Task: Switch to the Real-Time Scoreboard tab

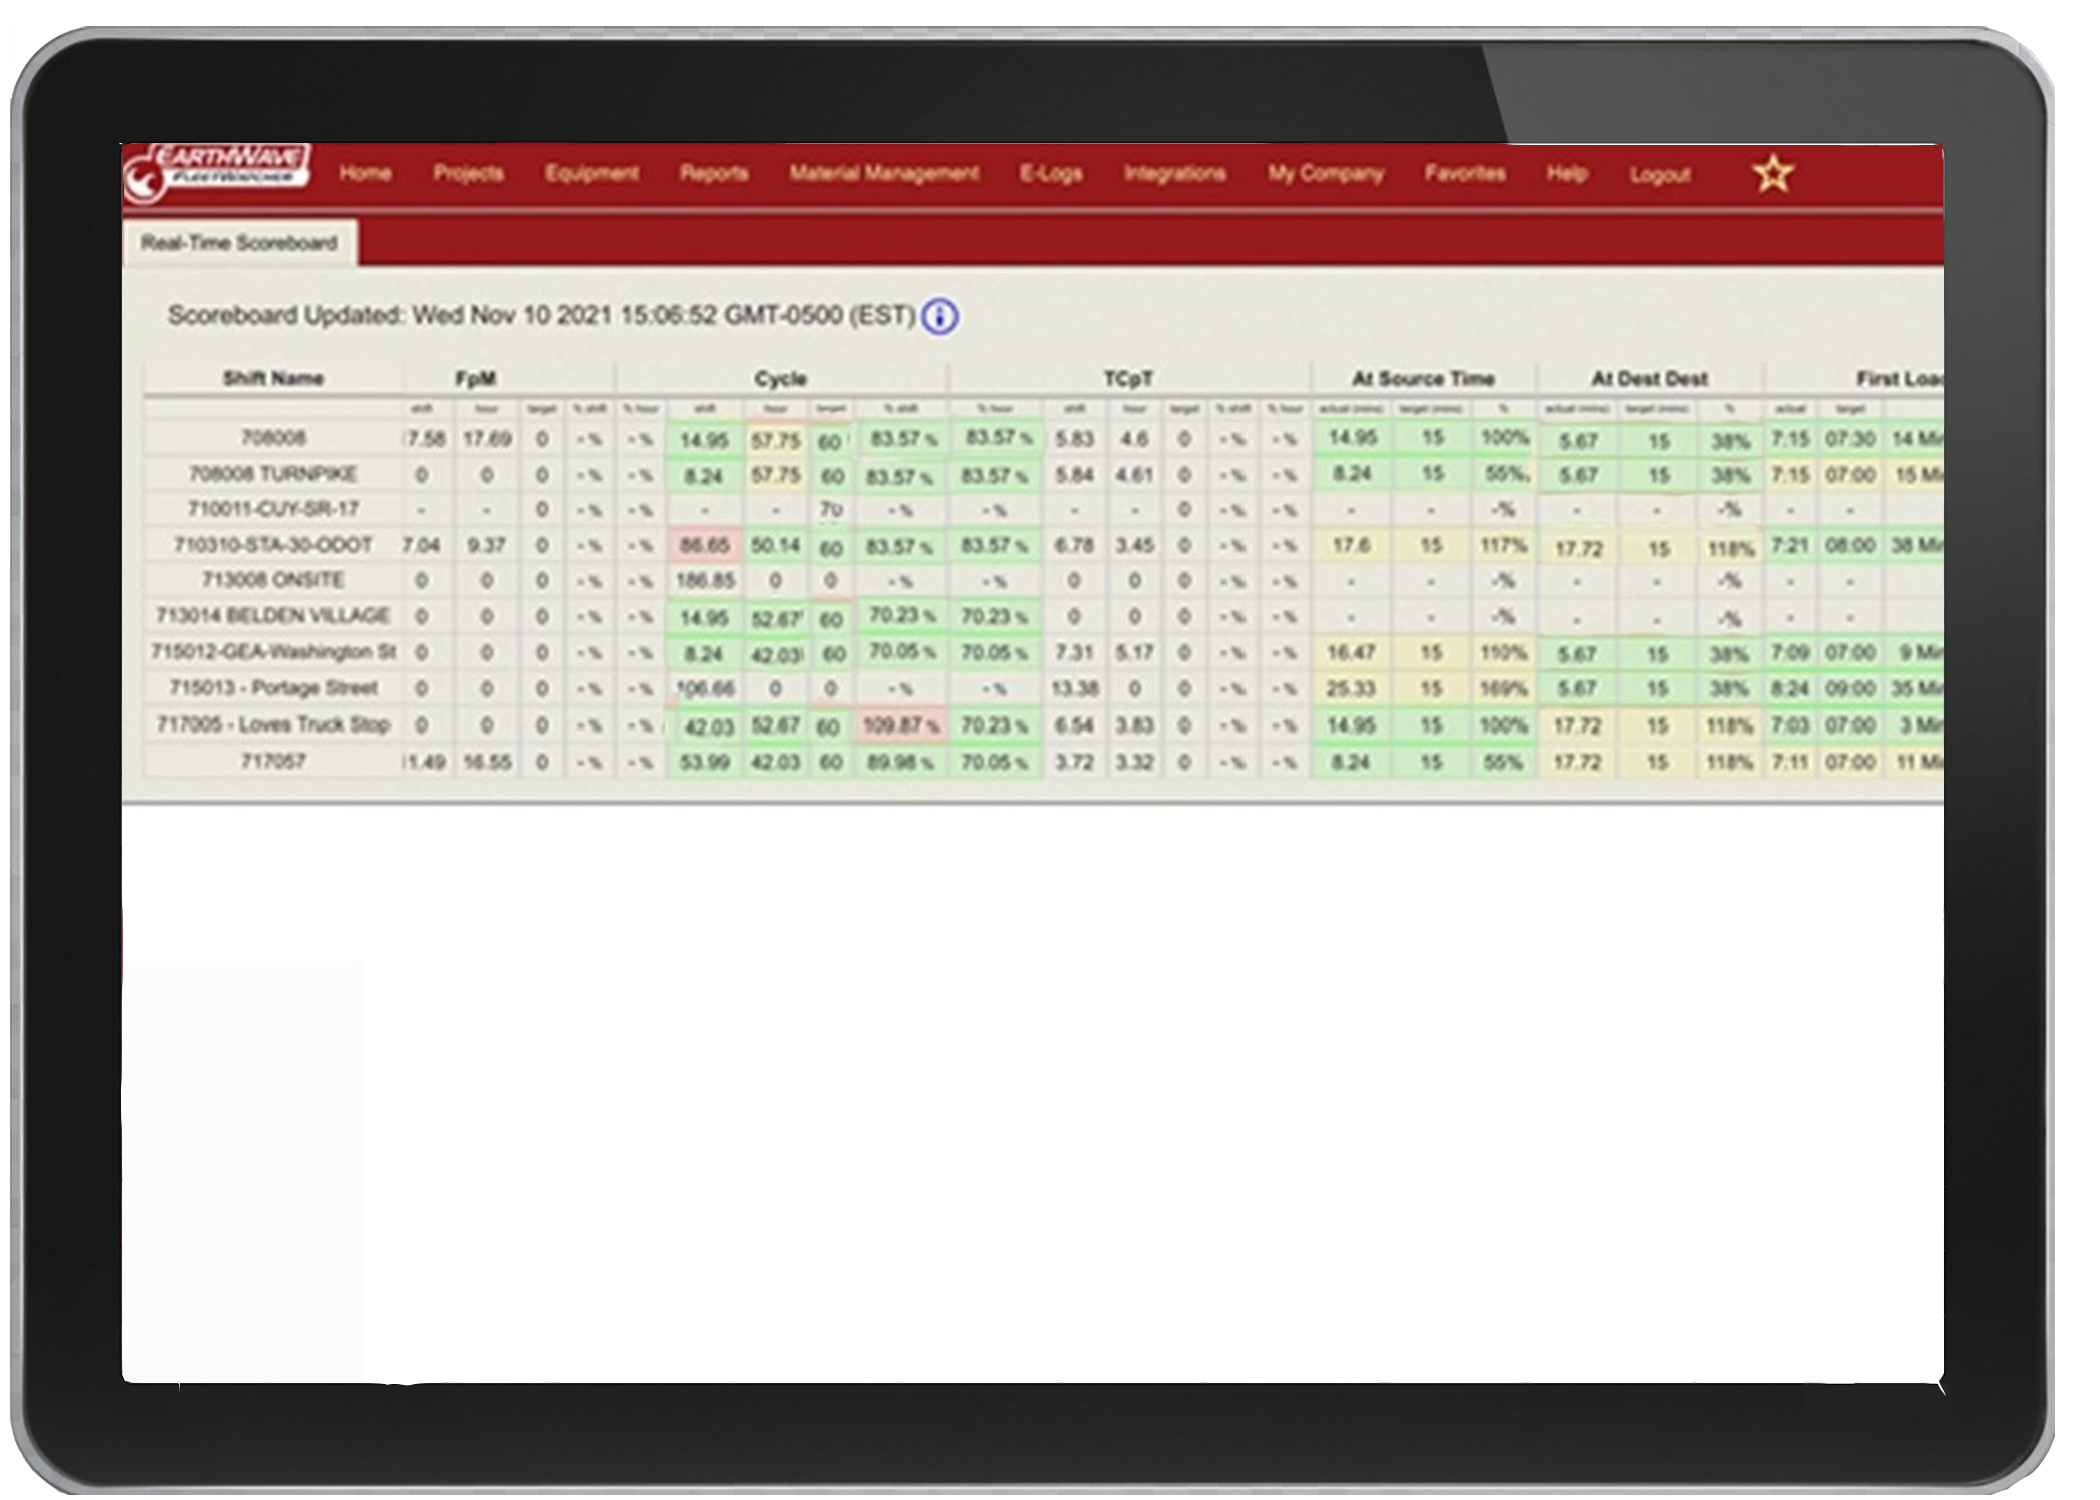Action: 240,241
